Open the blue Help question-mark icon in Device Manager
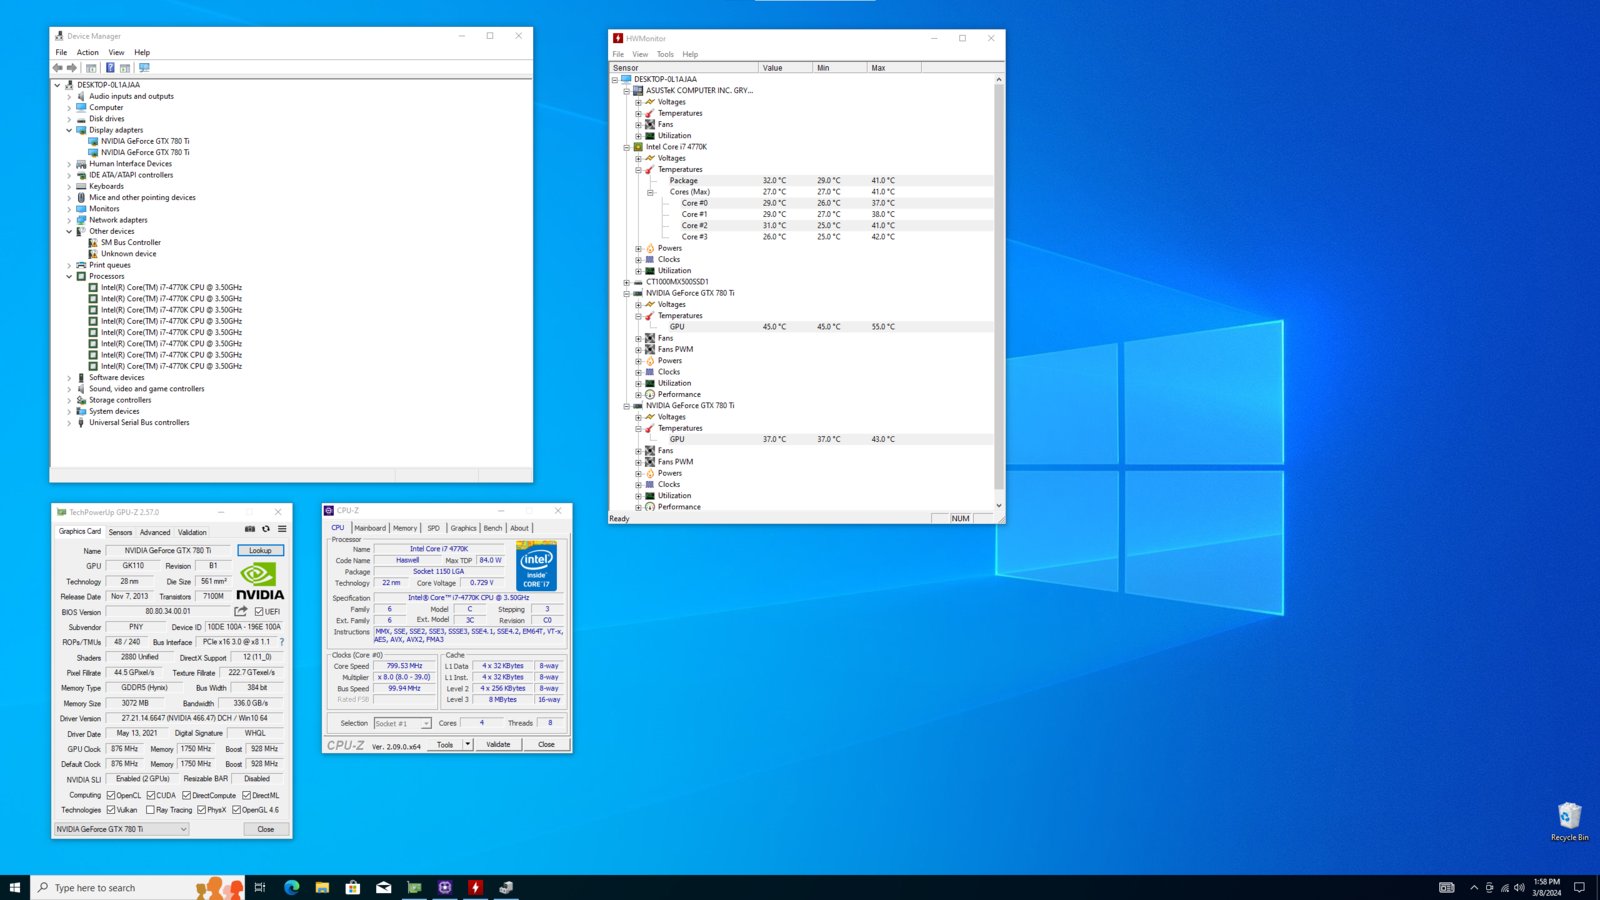This screenshot has height=900, width=1600. click(110, 68)
